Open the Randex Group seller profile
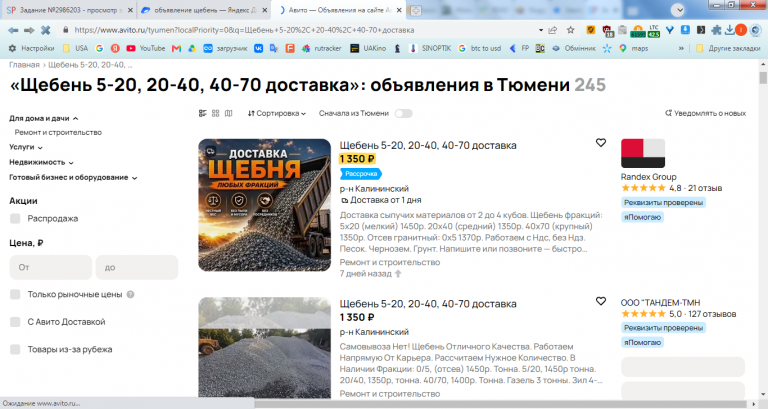This screenshot has width=768, height=409. pos(648,177)
